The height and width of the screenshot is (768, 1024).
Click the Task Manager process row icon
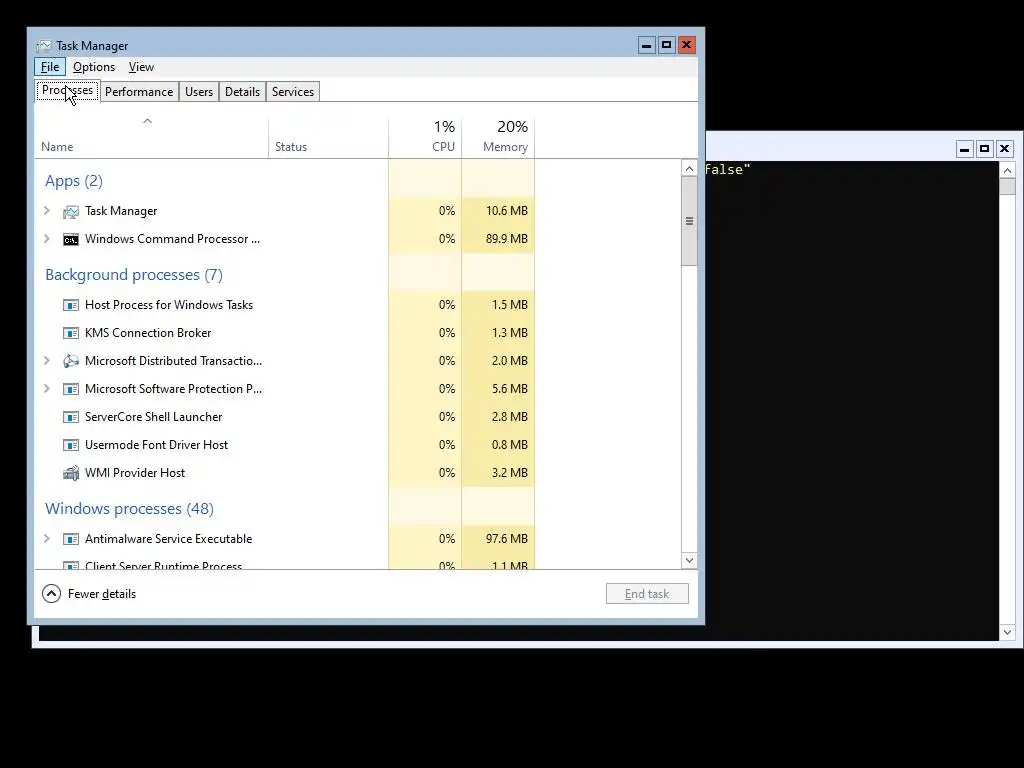click(71, 212)
